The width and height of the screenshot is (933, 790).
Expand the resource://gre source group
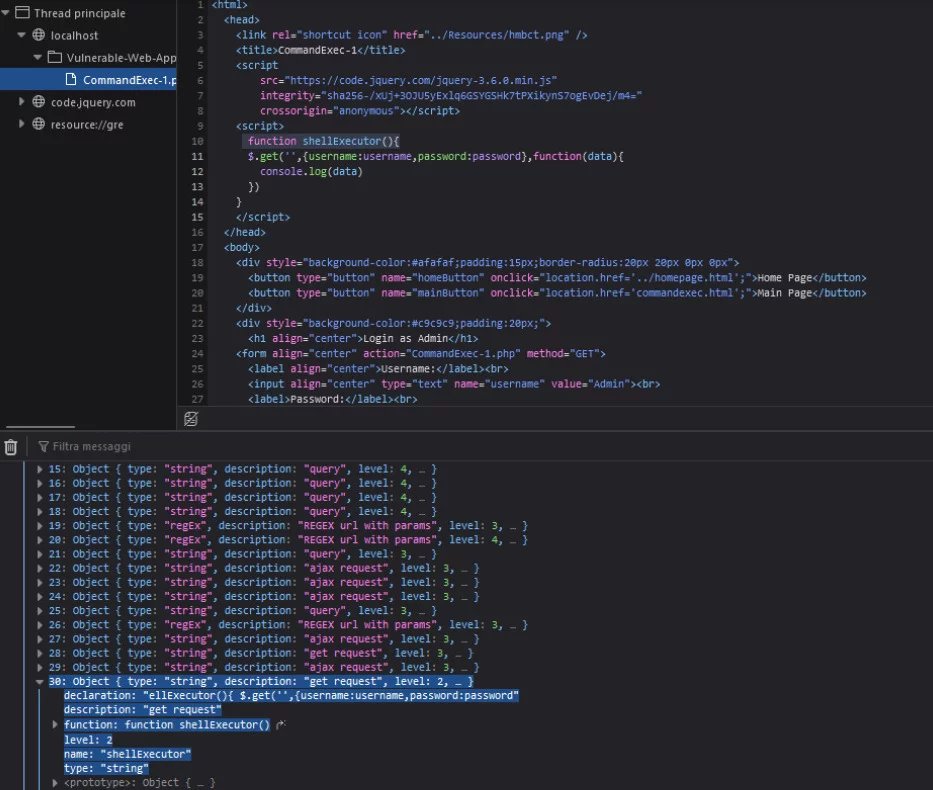pyautogui.click(x=22, y=124)
